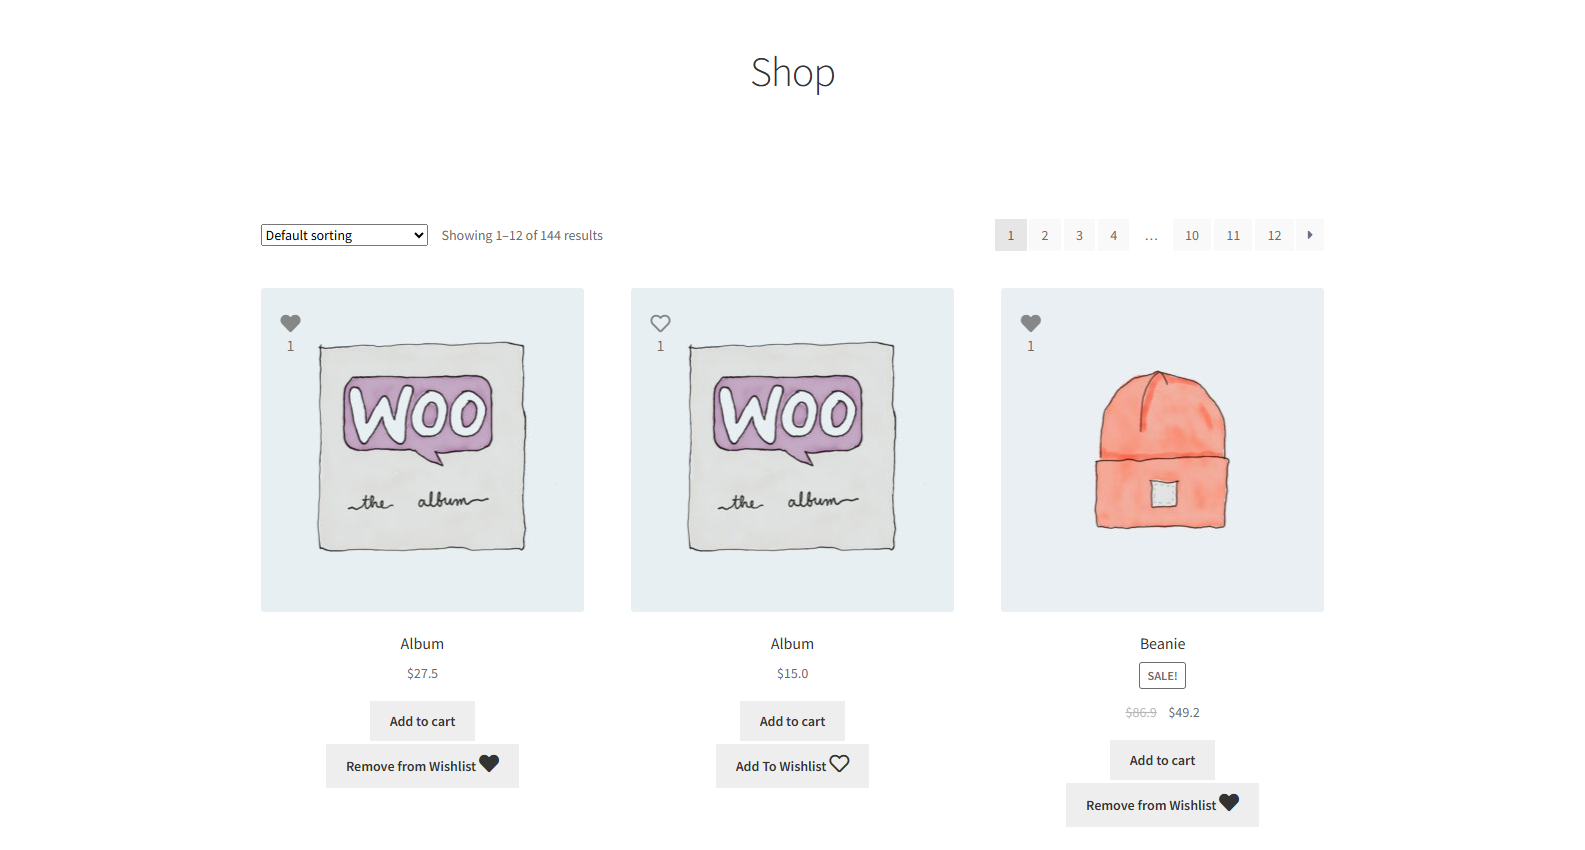
Task: Go to next page using arrow icon
Action: [x=1309, y=235]
